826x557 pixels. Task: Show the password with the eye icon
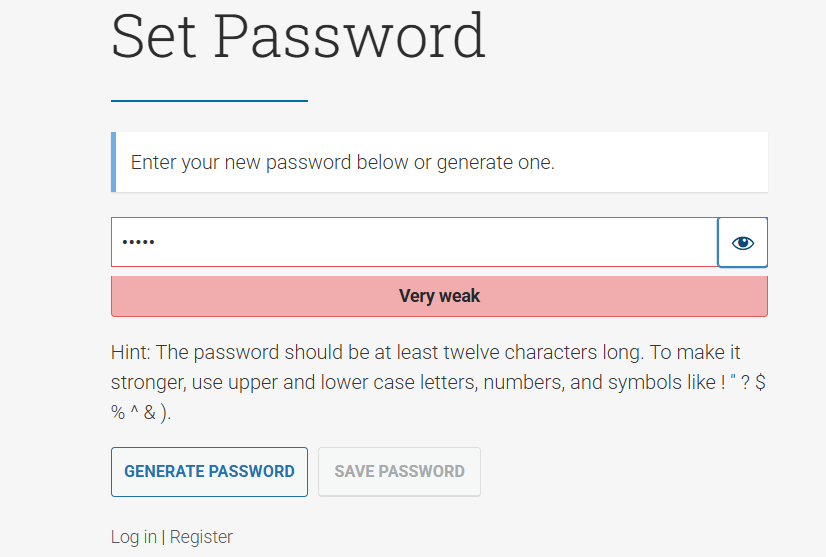coord(742,243)
